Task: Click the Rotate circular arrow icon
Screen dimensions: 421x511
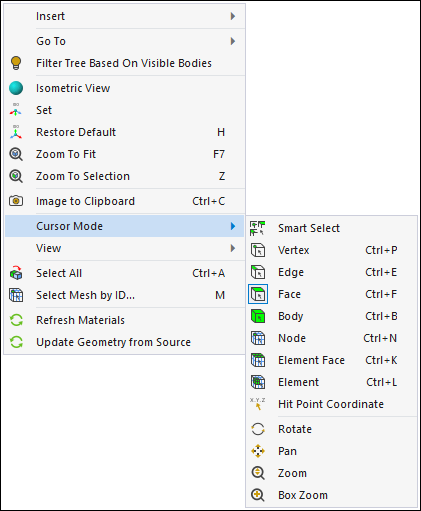Action: pos(258,429)
